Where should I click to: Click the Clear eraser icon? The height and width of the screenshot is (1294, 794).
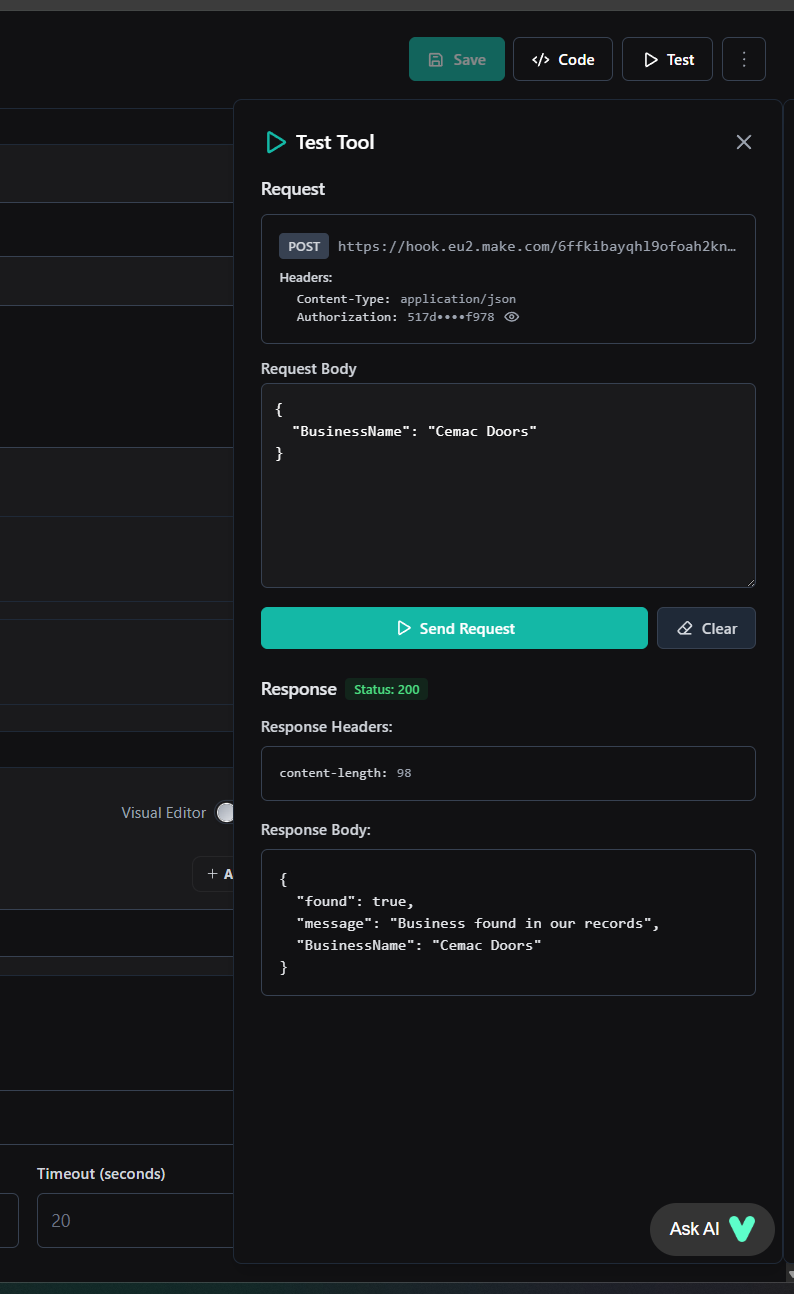tap(685, 628)
